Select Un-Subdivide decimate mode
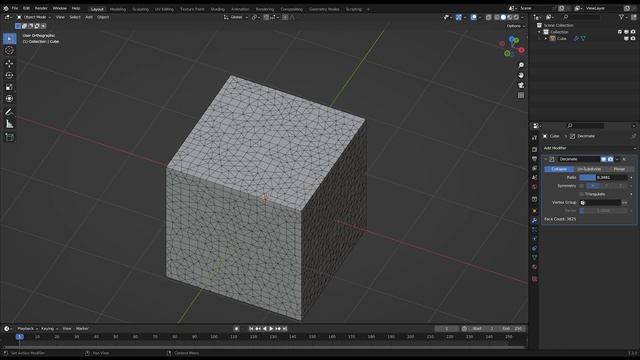Viewport: 640px width, 360px height. pyautogui.click(x=589, y=169)
